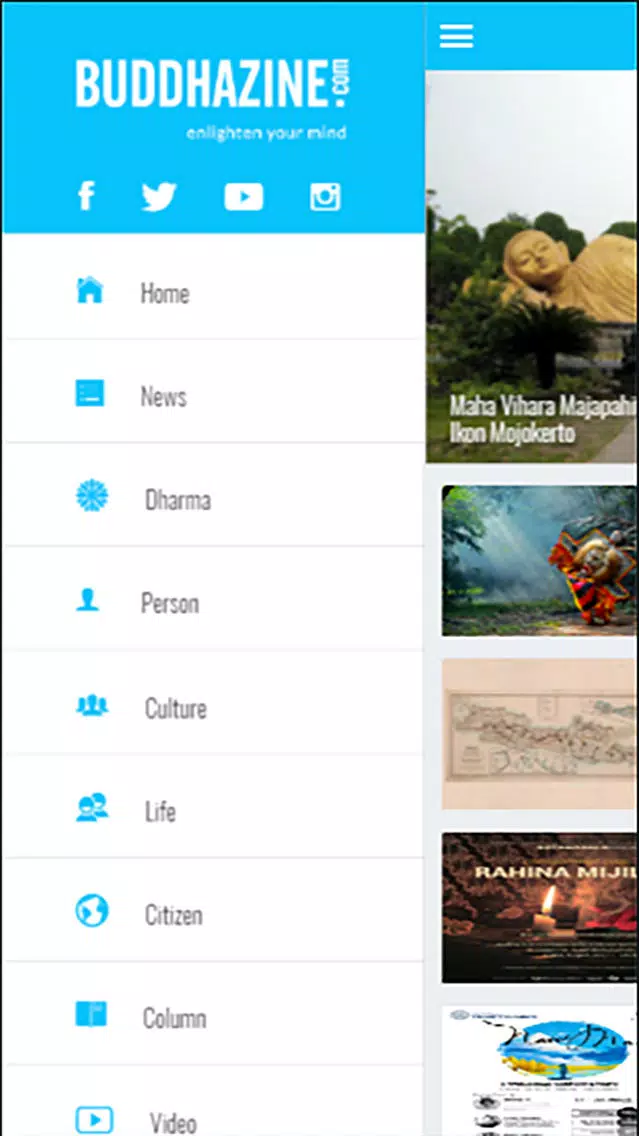Open the Column section

(214, 1014)
